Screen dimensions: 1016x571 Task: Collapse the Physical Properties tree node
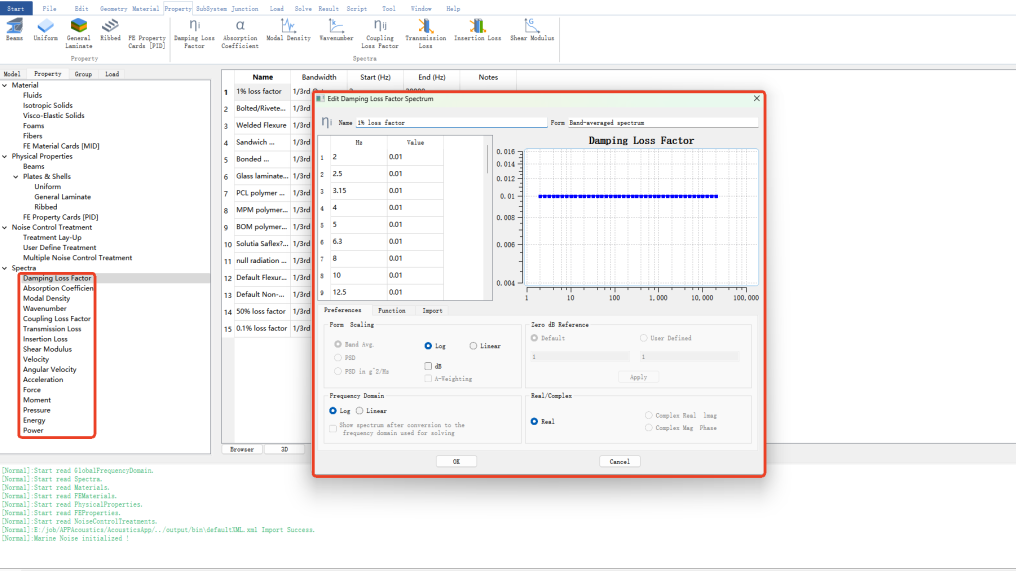5,156
